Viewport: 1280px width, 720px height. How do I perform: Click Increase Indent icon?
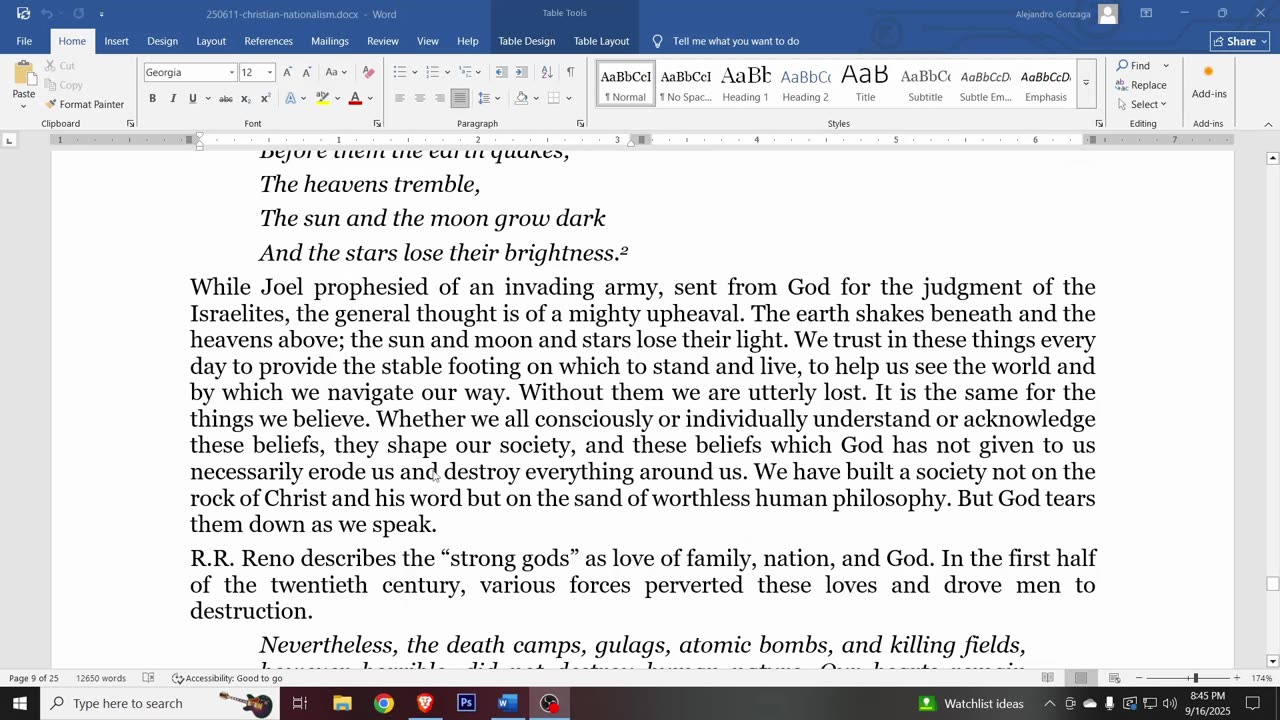click(x=522, y=72)
